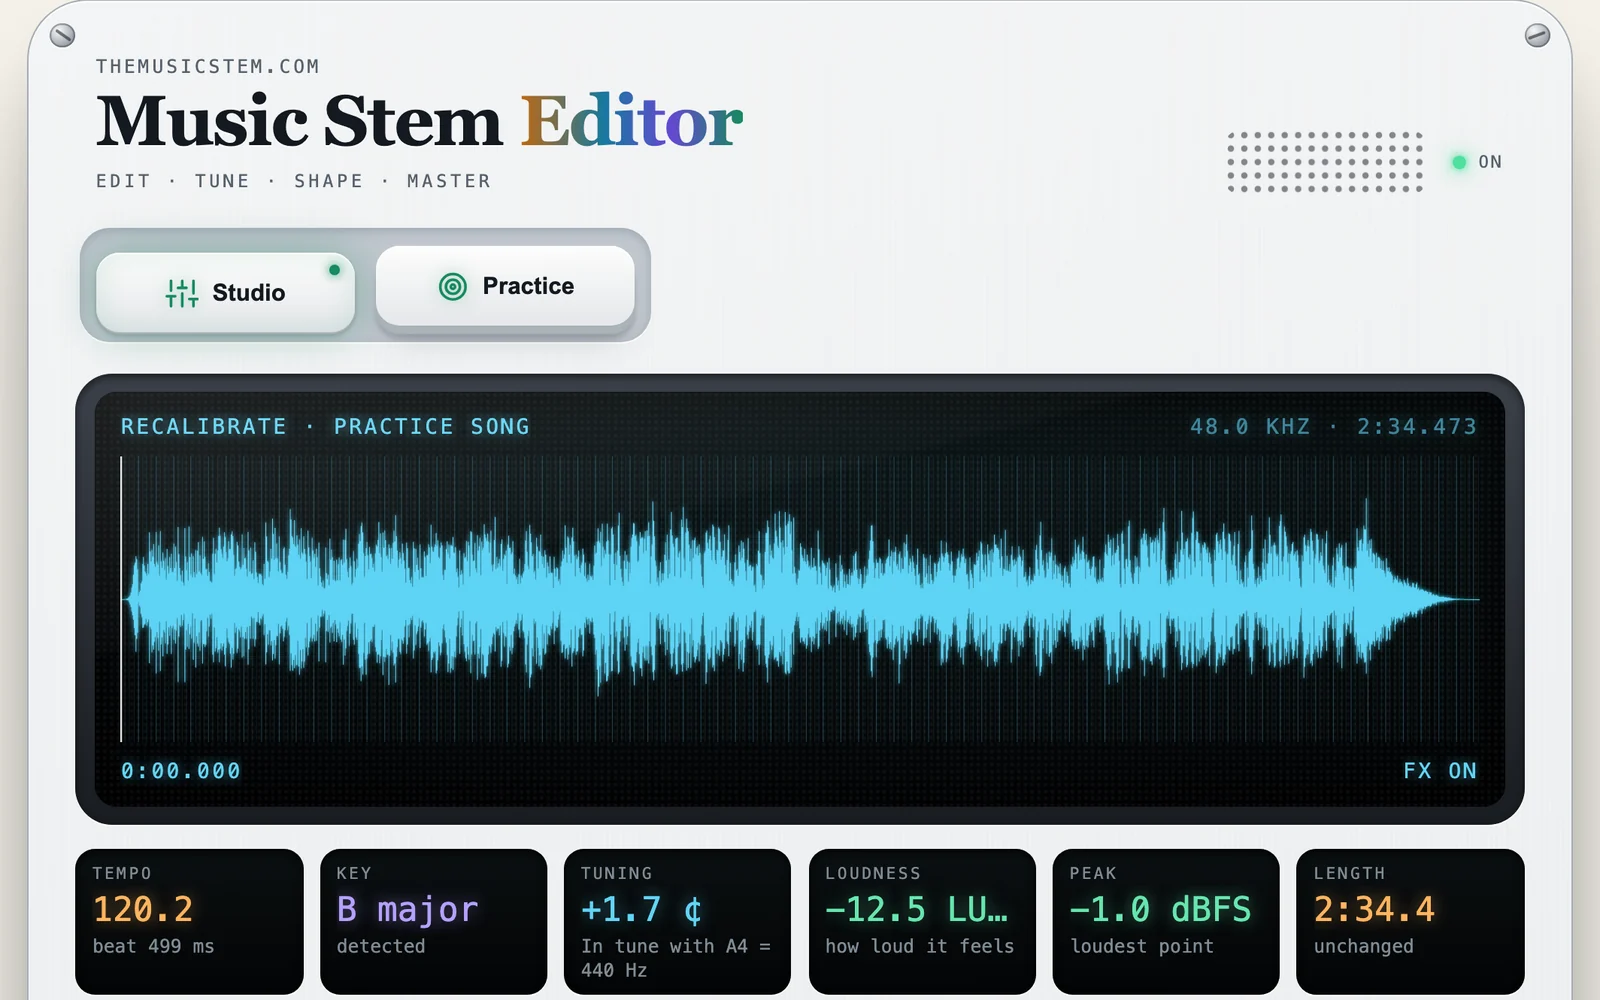Screen dimensions: 1600x1000
Task: Click 'In tune with A4 = 440 Hz'
Action: [x=676, y=958]
